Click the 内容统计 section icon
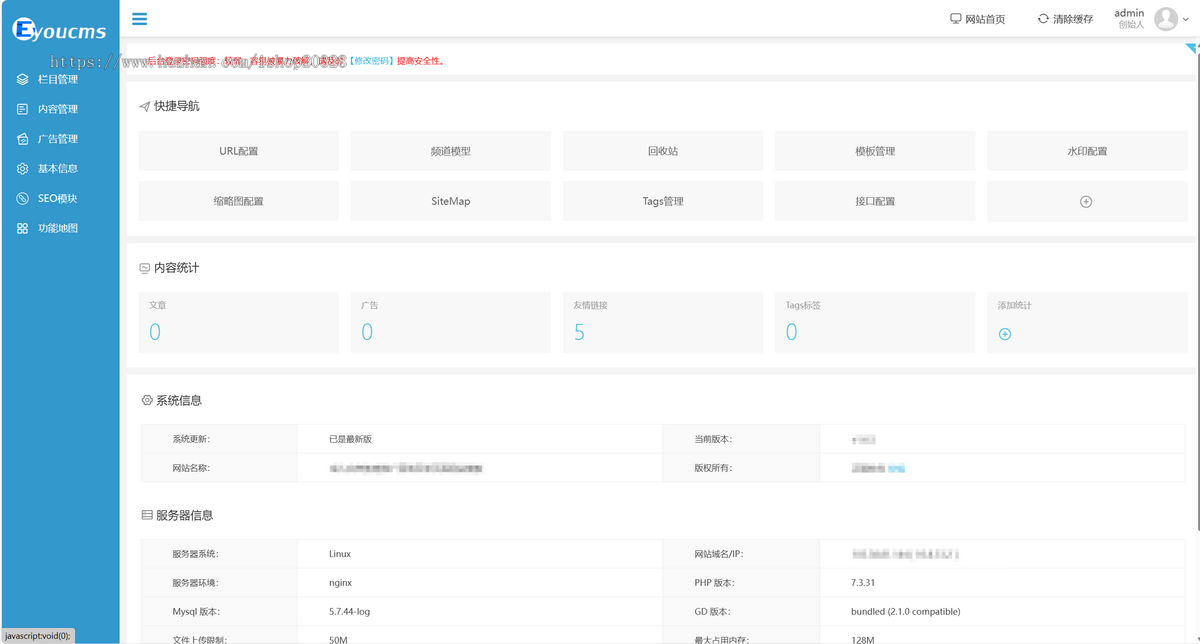This screenshot has height=644, width=1200. tap(145, 268)
